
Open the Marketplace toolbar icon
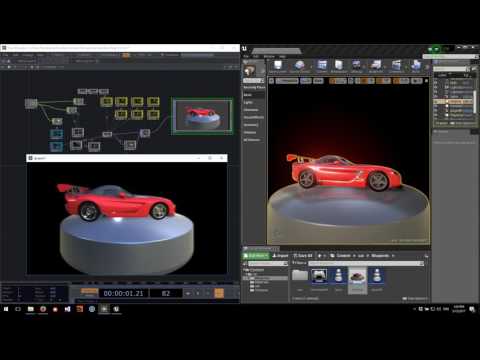coord(339,66)
